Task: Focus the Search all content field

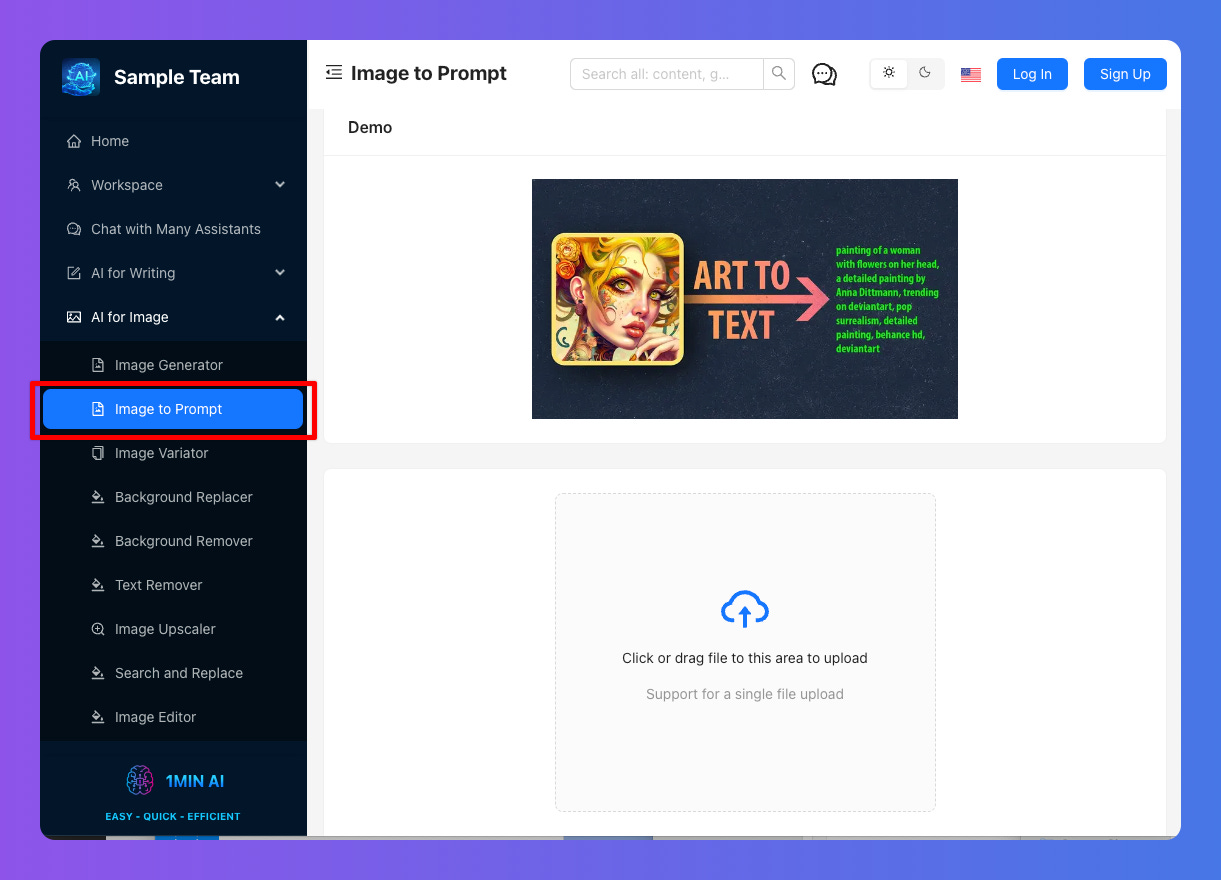Action: pyautogui.click(x=667, y=74)
